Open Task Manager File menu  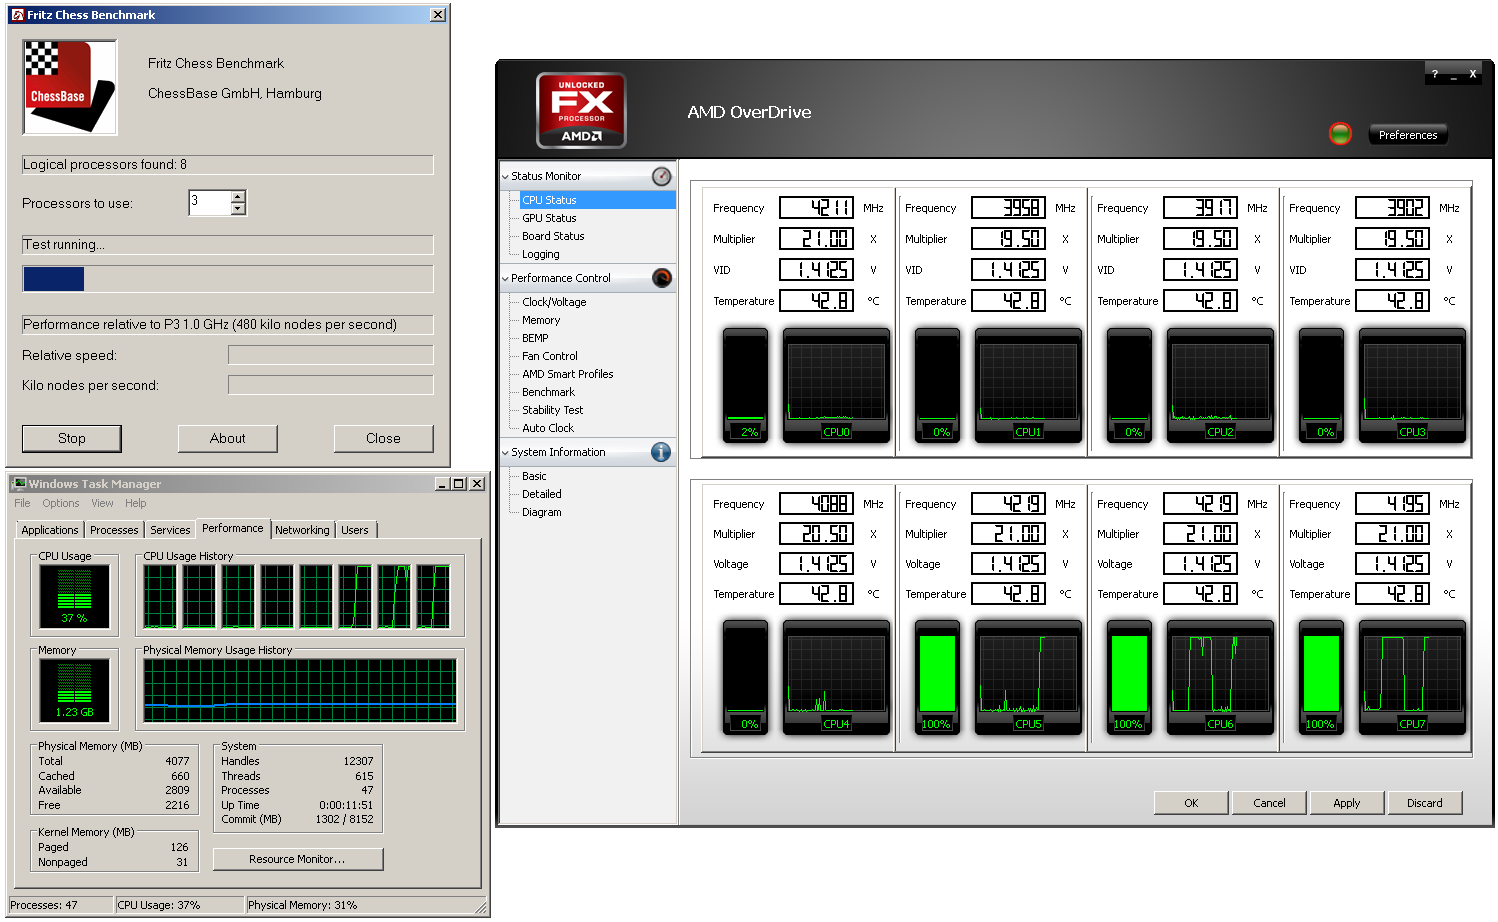pyautogui.click(x=22, y=503)
